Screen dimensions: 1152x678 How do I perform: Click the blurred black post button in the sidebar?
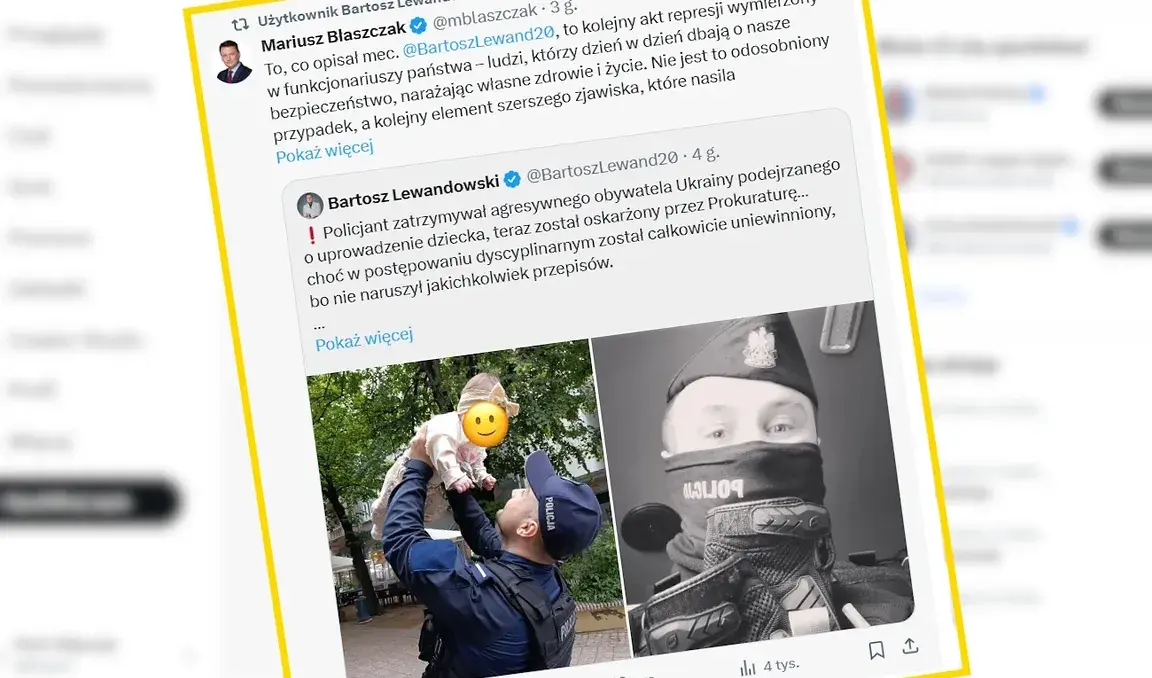pos(90,502)
